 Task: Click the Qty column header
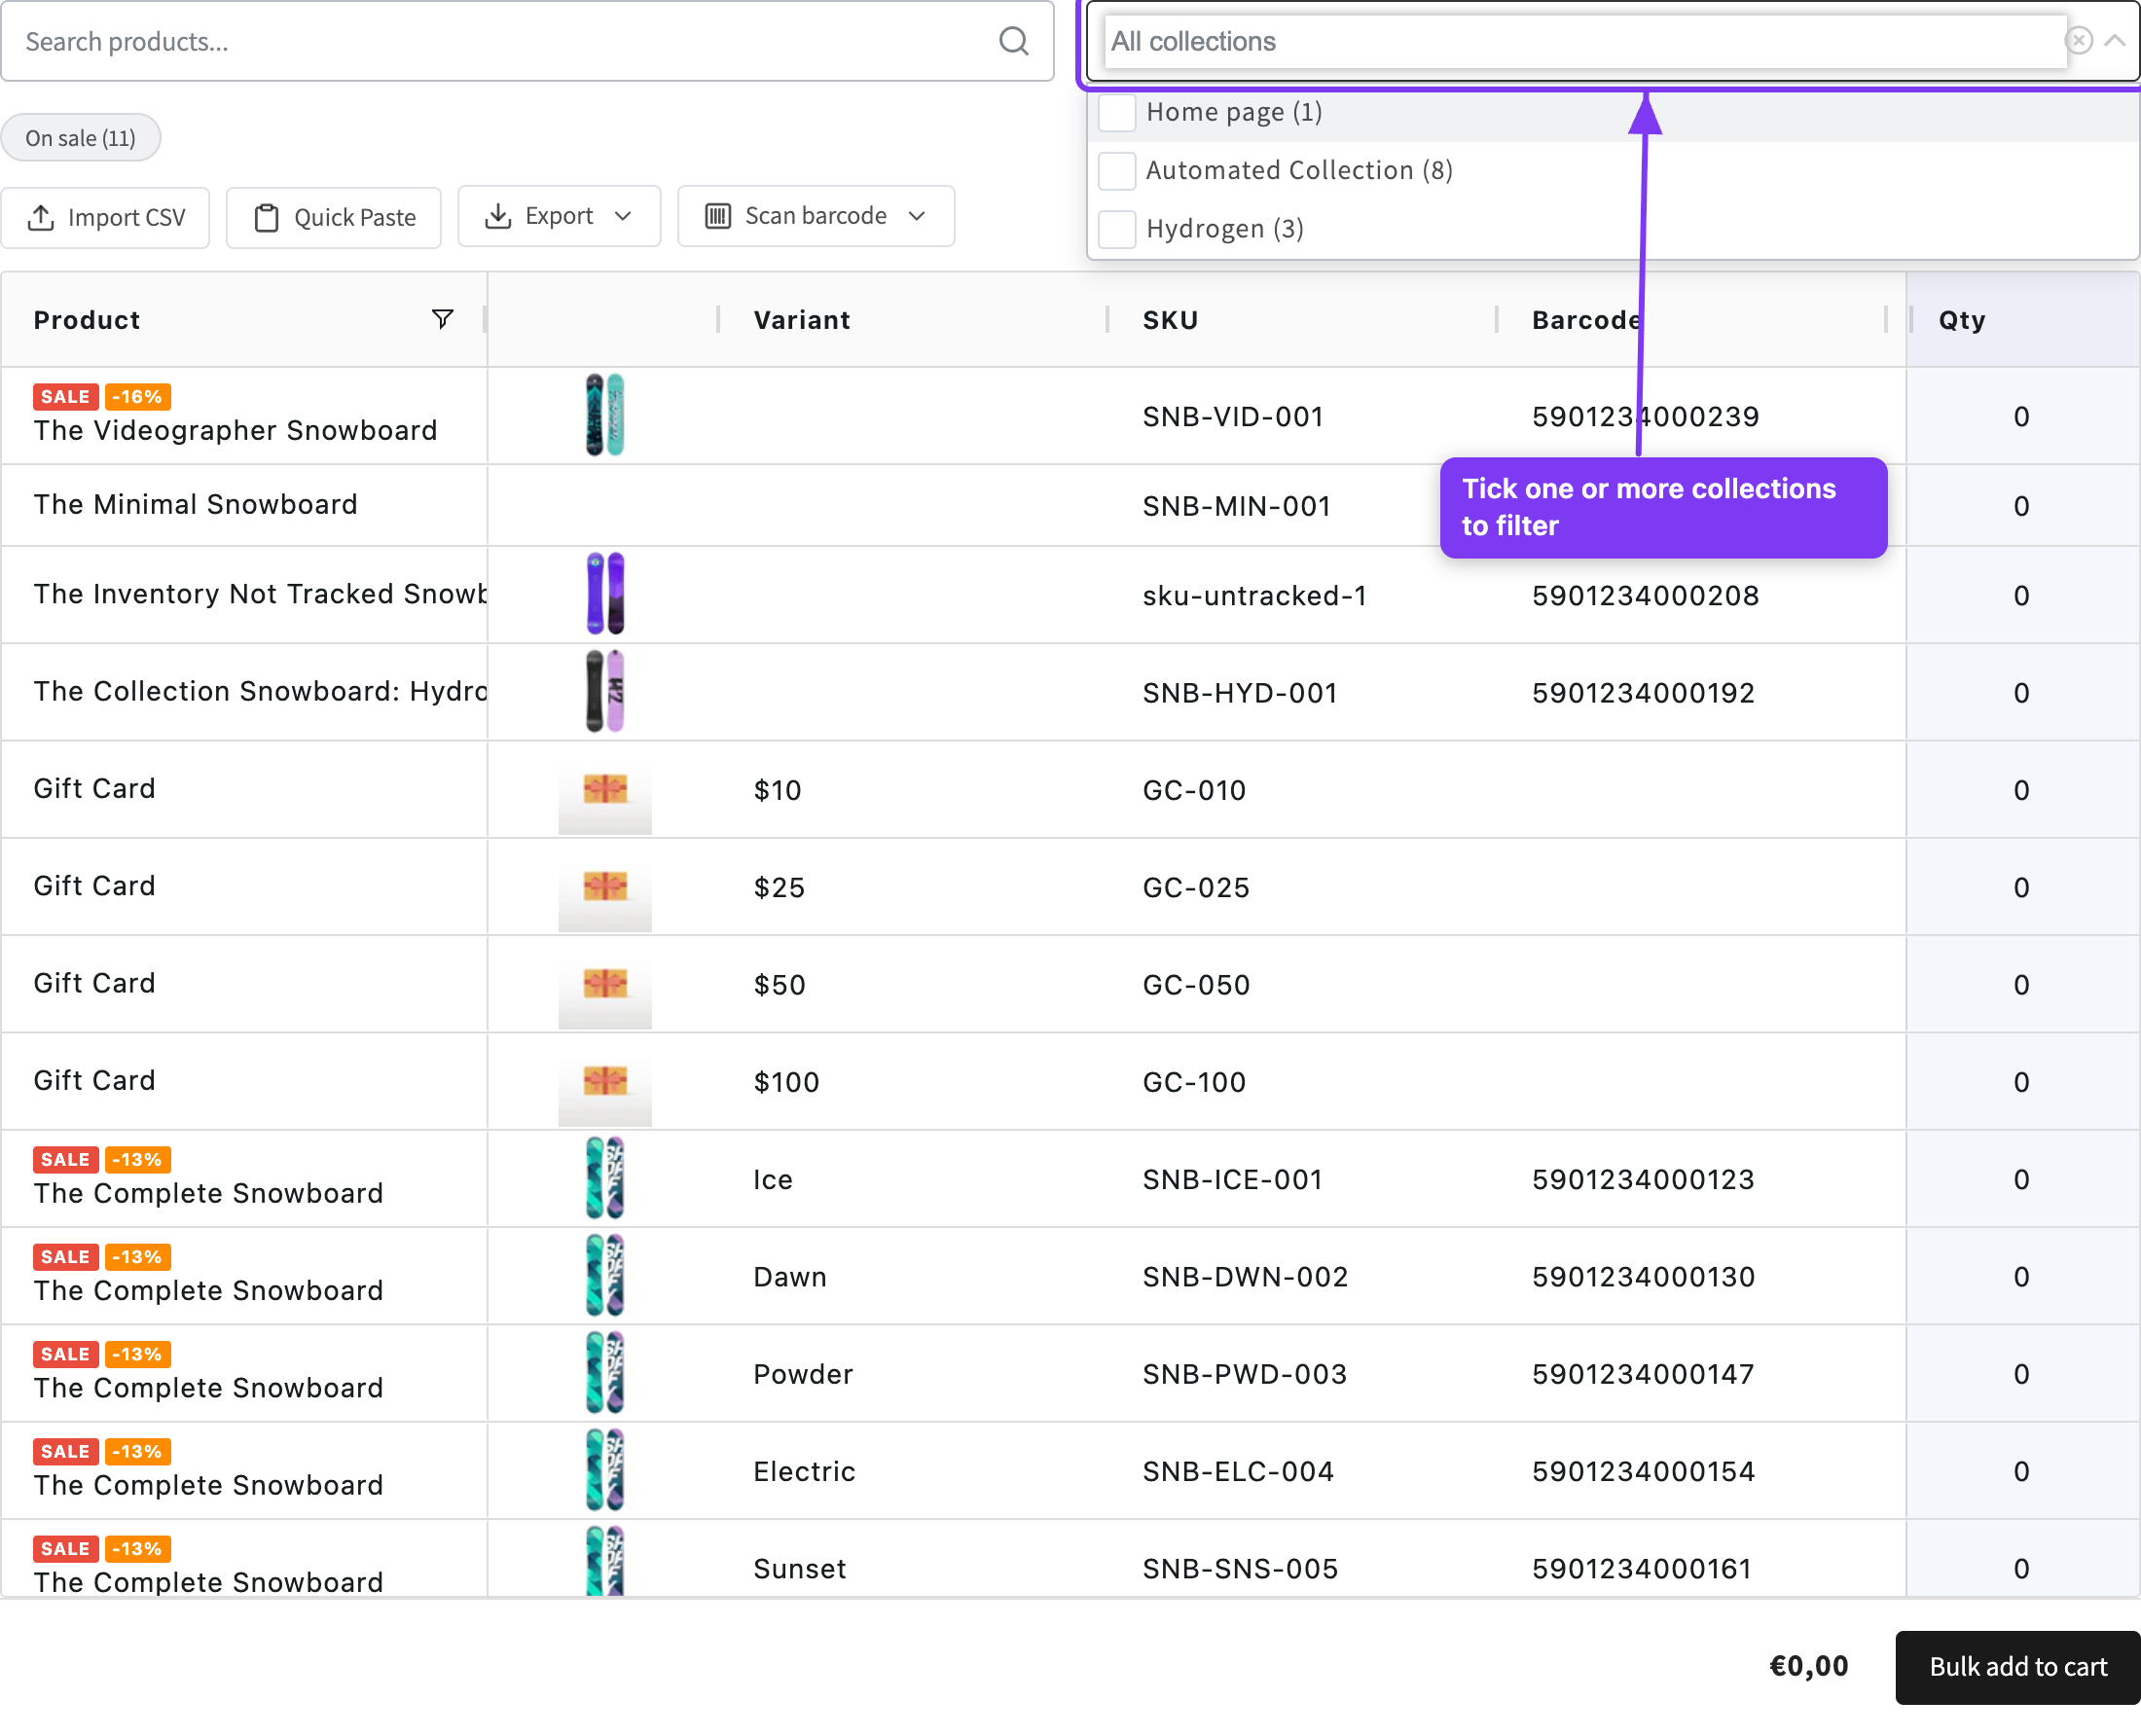tap(1961, 320)
